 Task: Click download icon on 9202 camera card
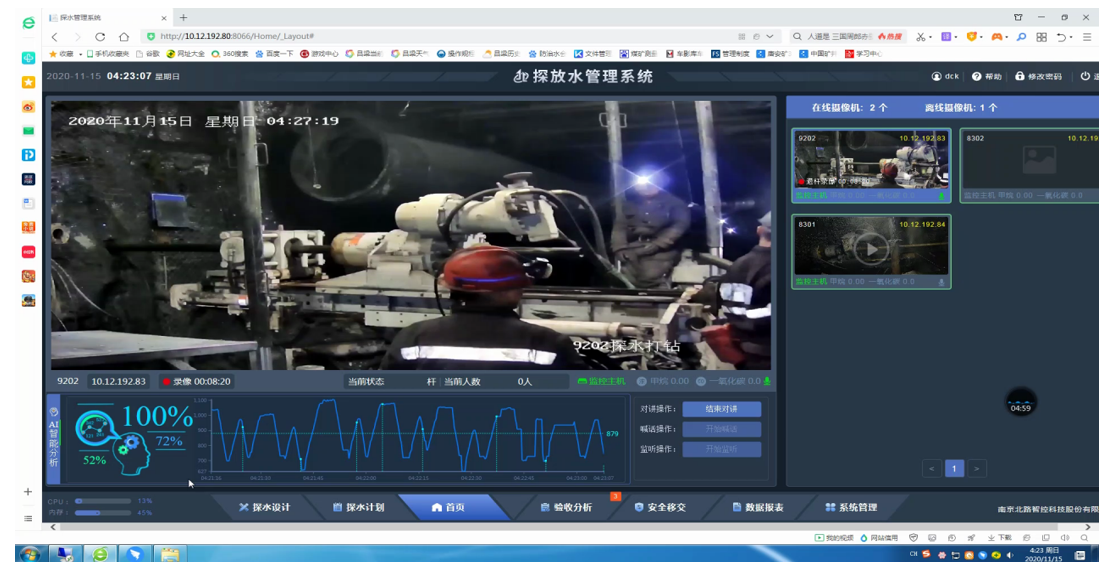(x=941, y=196)
